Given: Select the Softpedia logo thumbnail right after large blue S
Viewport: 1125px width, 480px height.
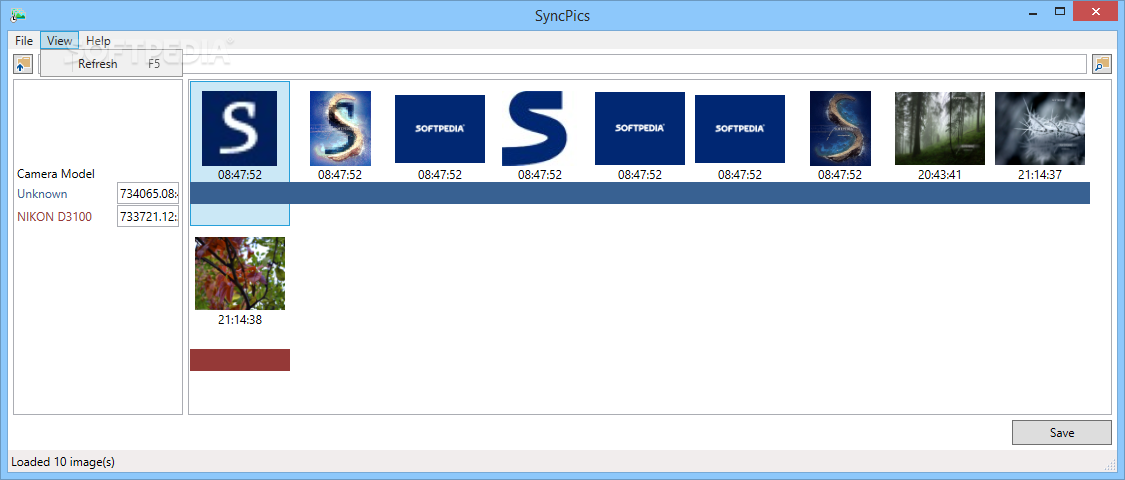Looking at the screenshot, I should click(x=640, y=128).
